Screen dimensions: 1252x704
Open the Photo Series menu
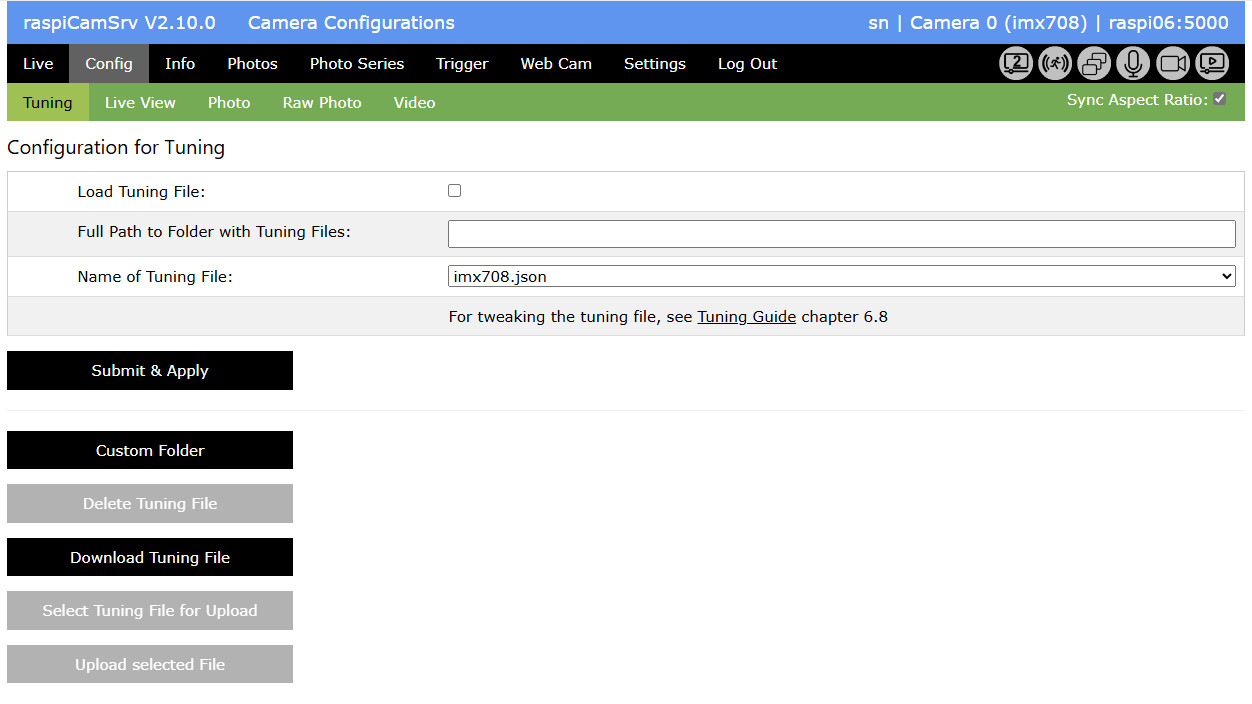coord(357,64)
